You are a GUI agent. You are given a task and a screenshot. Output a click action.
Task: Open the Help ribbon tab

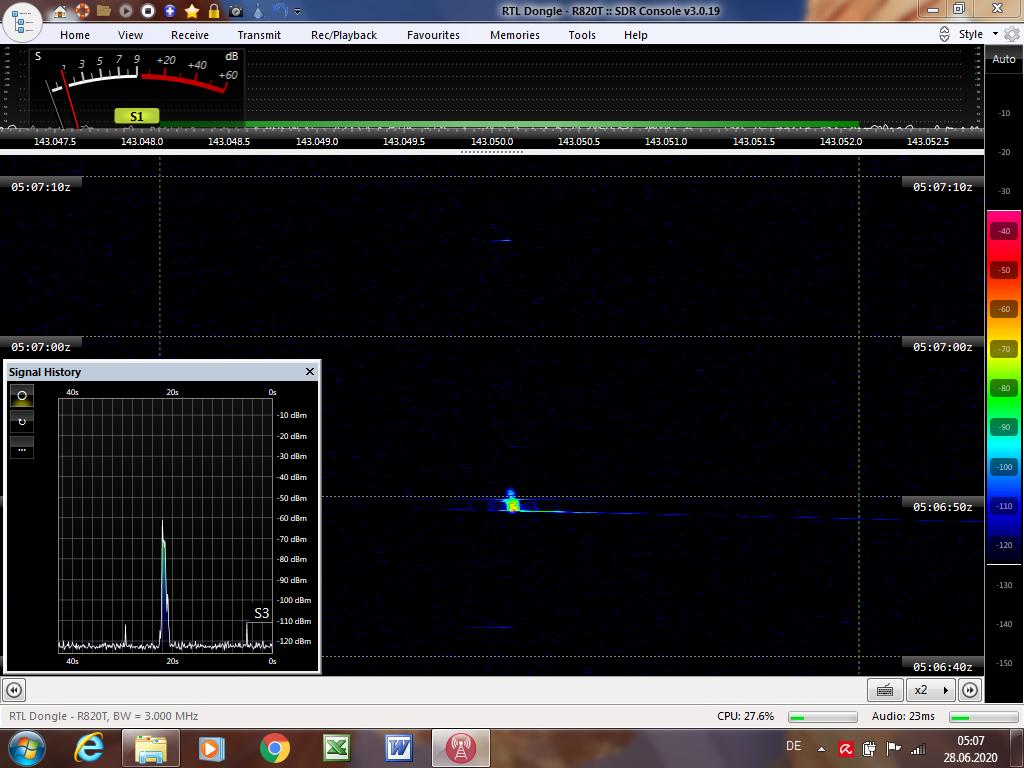635,35
